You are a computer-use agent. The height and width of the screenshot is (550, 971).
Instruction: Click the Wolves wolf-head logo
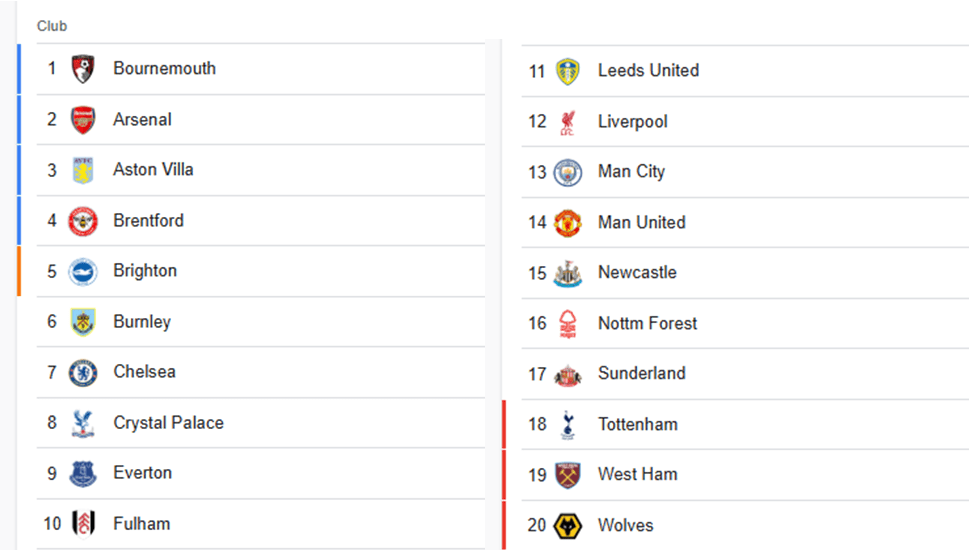pos(568,526)
